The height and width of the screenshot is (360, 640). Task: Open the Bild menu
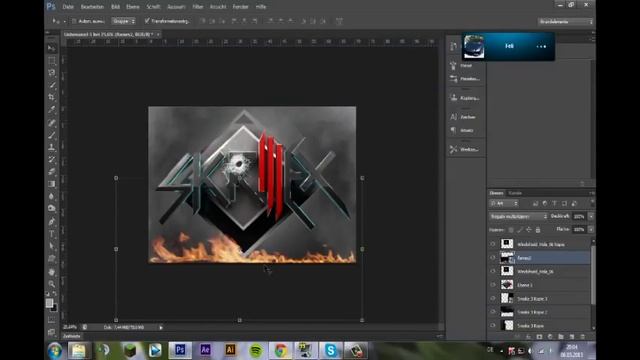coord(116,7)
